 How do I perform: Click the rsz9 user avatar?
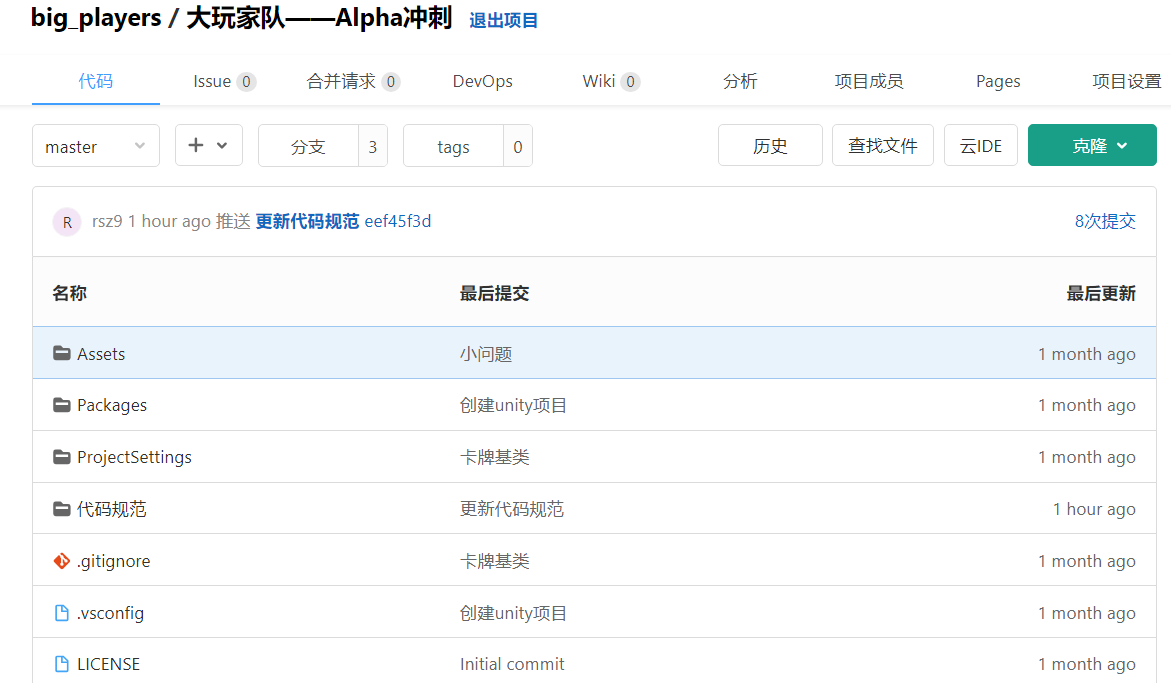click(x=67, y=222)
